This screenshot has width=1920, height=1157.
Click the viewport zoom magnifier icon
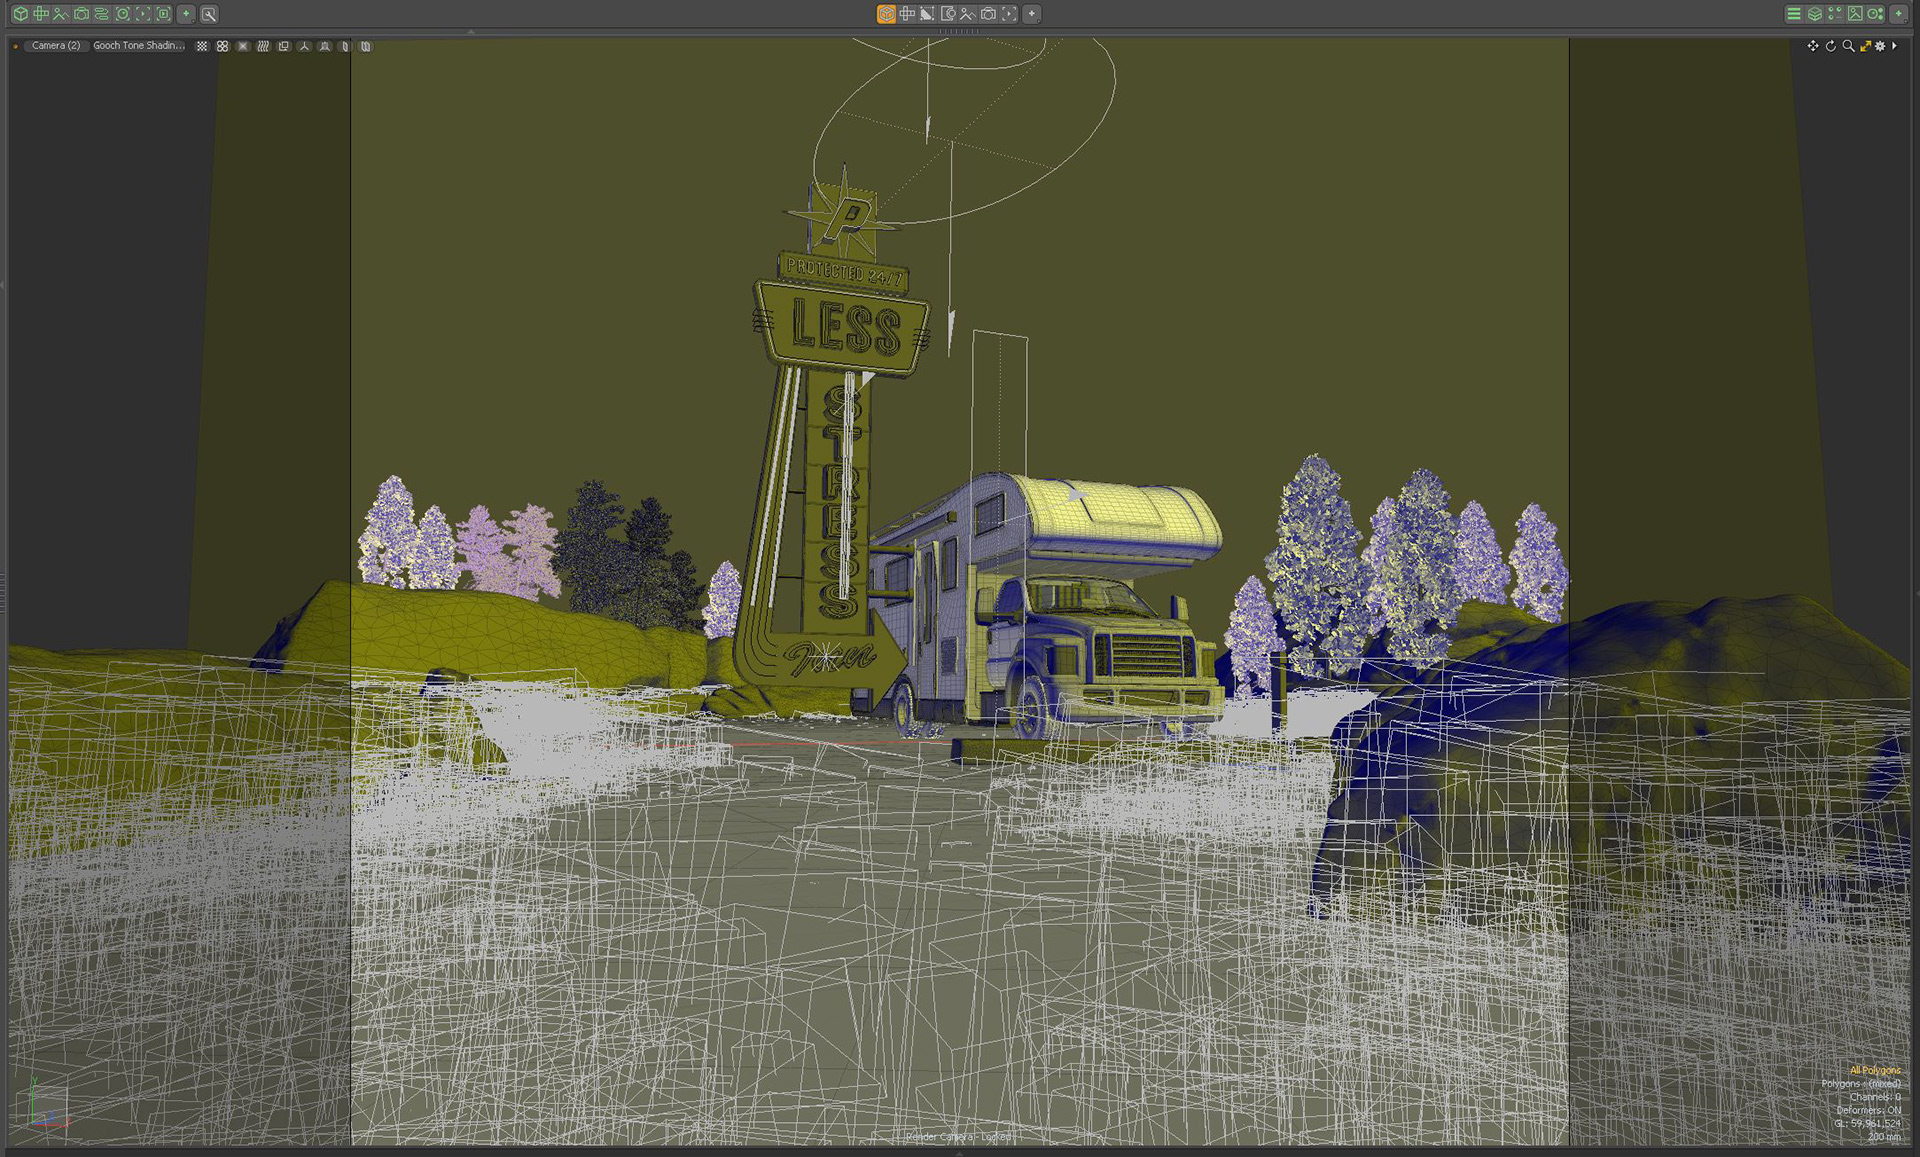pos(1848,46)
